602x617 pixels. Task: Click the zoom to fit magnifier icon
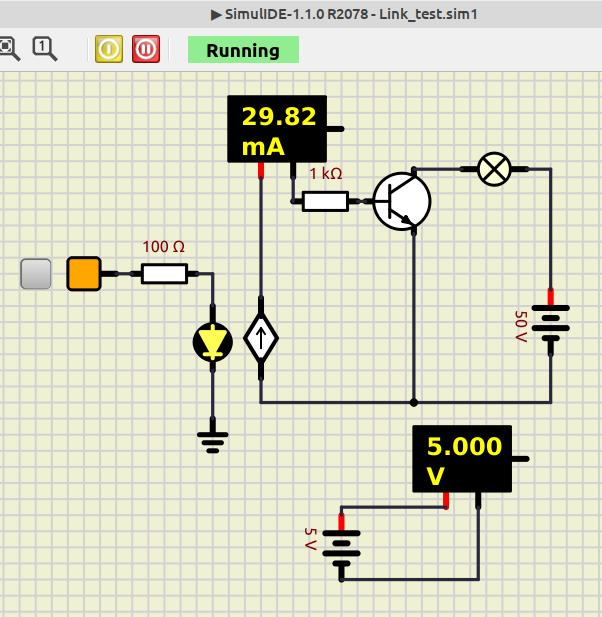click(x=9, y=48)
